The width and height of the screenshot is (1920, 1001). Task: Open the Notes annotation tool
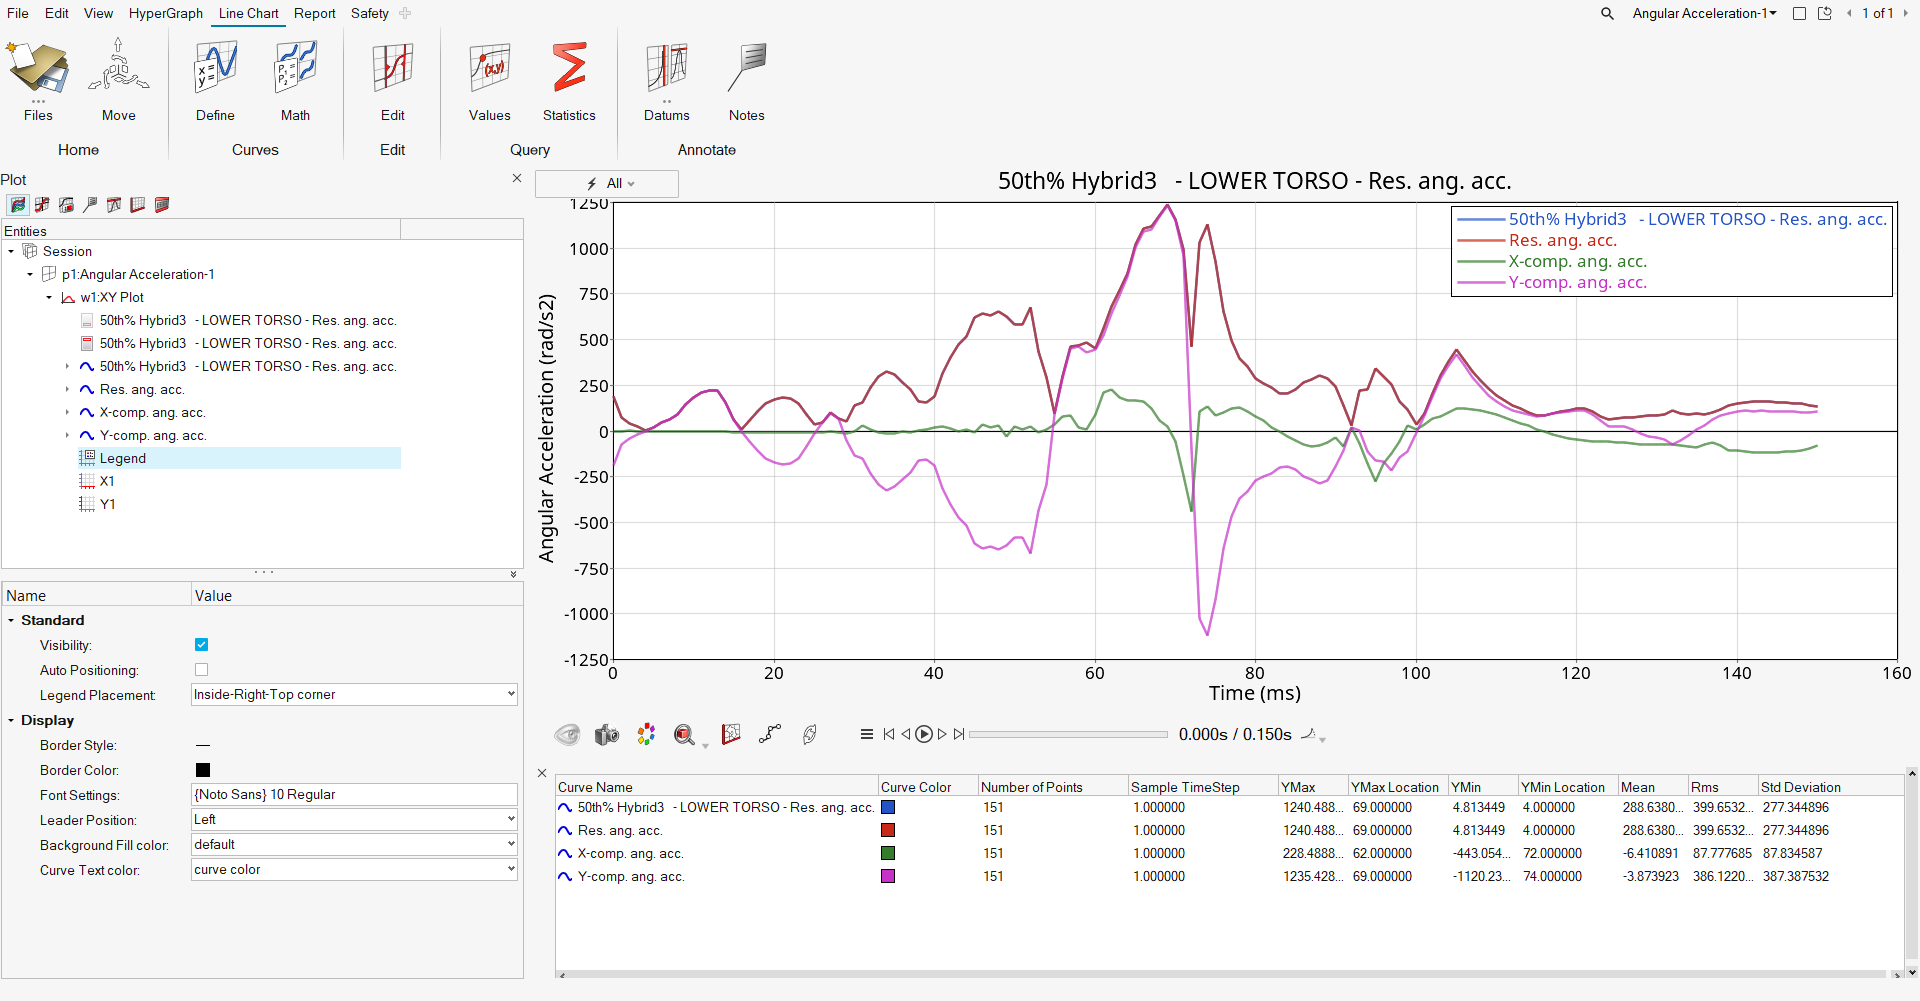pyautogui.click(x=746, y=70)
